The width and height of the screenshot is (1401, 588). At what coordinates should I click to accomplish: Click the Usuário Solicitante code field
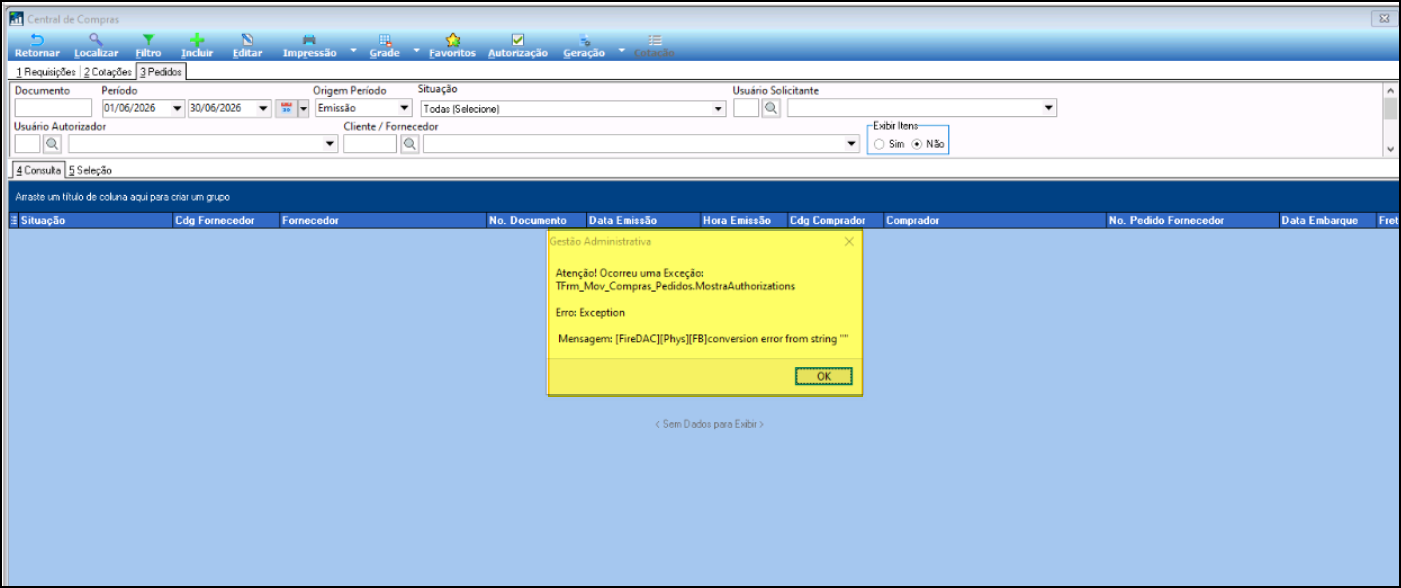746,108
